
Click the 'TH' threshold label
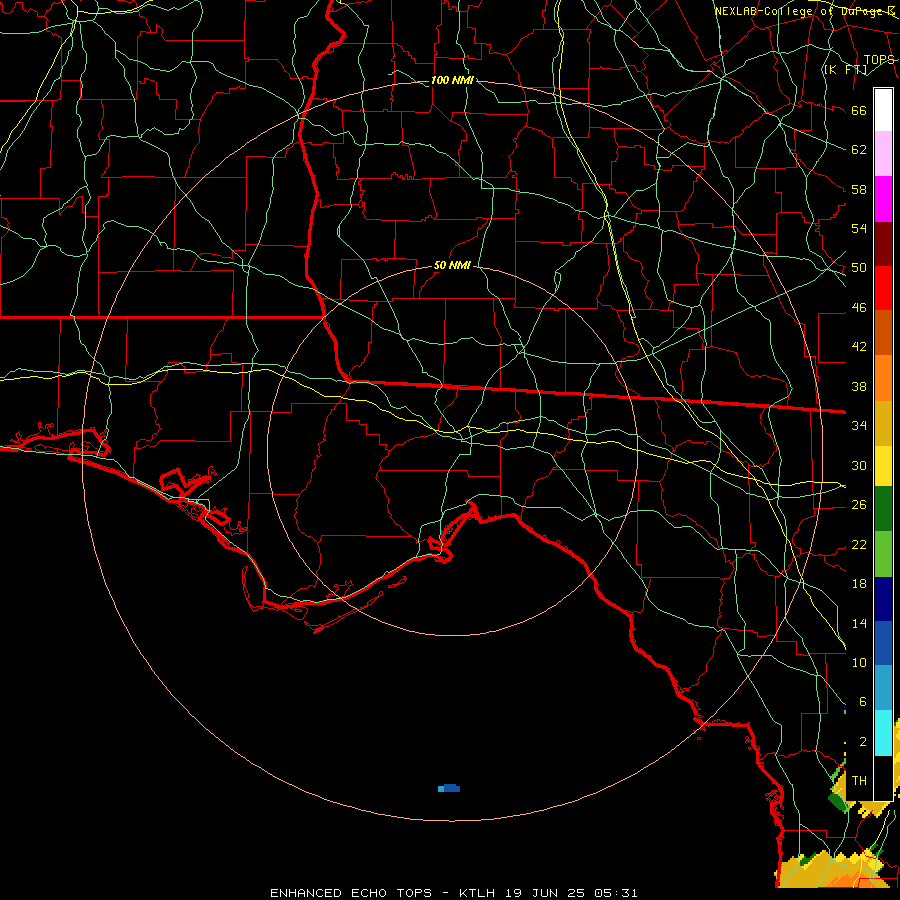pyautogui.click(x=859, y=780)
